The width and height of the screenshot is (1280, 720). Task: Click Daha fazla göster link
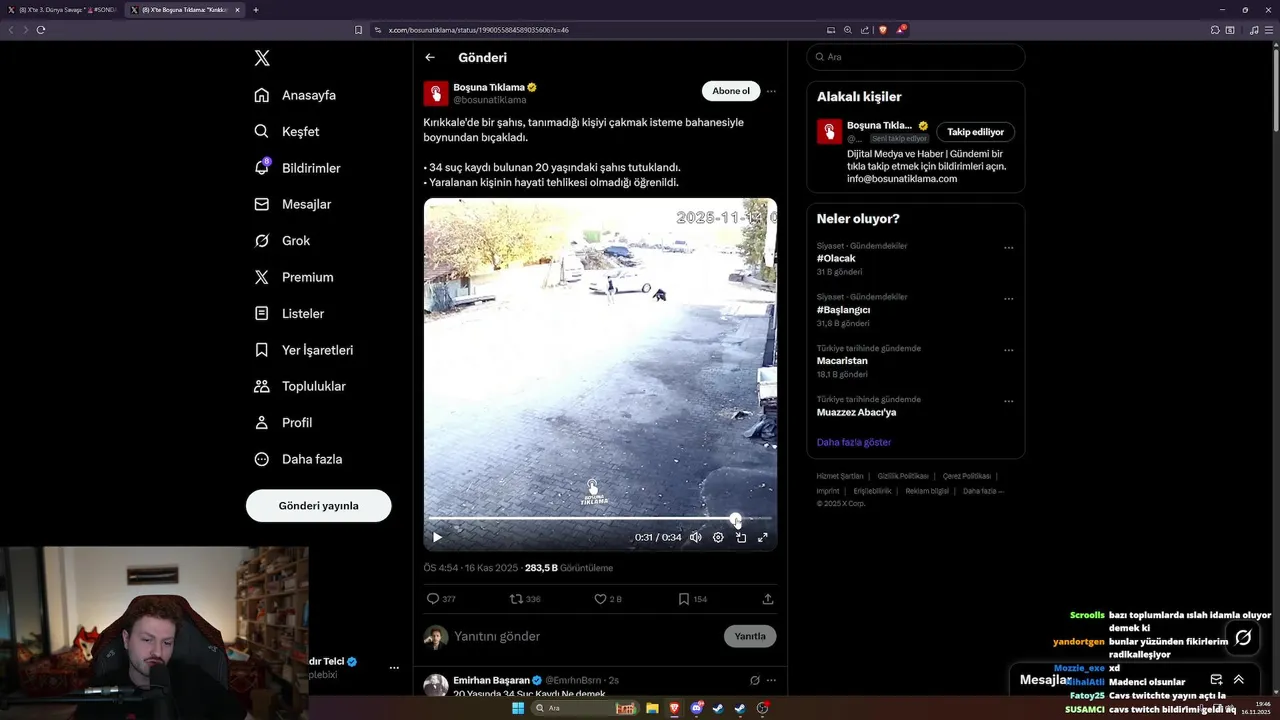(x=853, y=442)
